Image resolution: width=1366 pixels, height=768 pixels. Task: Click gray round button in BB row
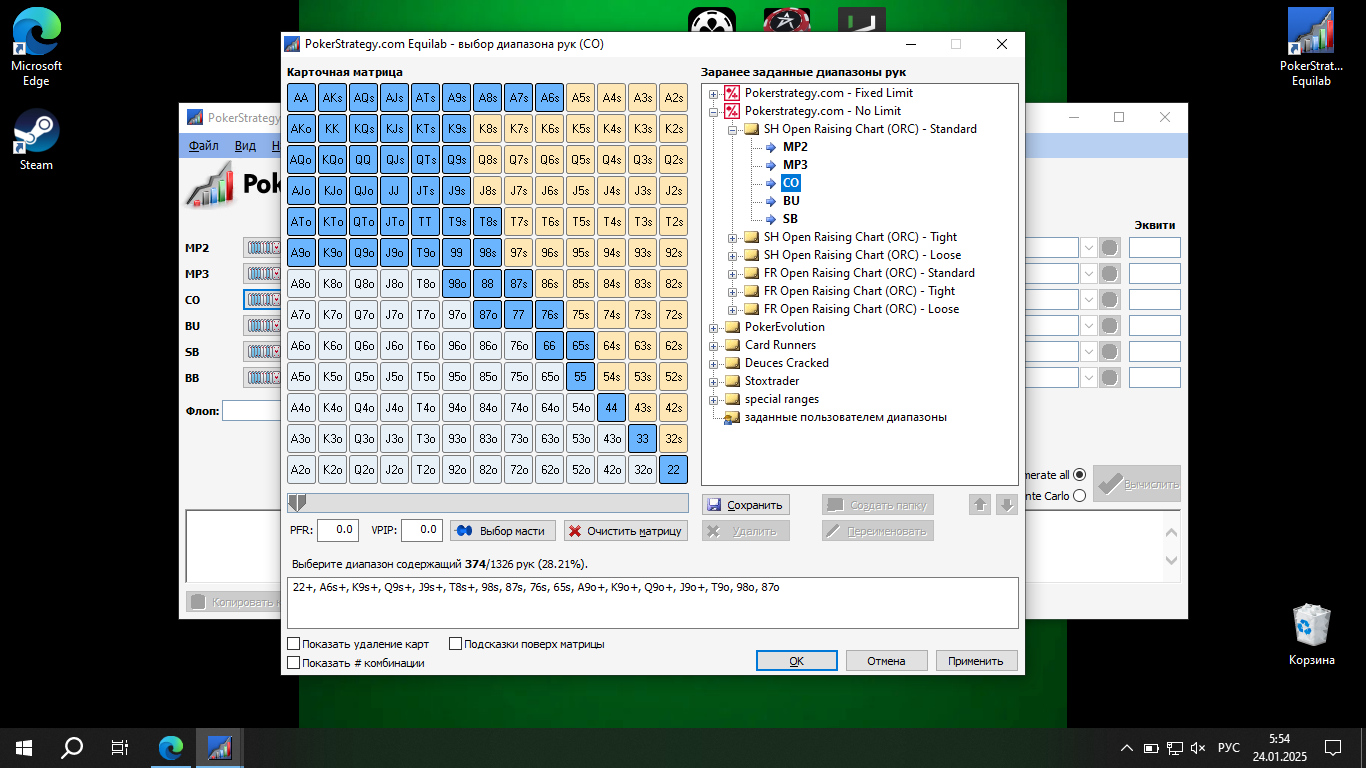pyautogui.click(x=1110, y=378)
